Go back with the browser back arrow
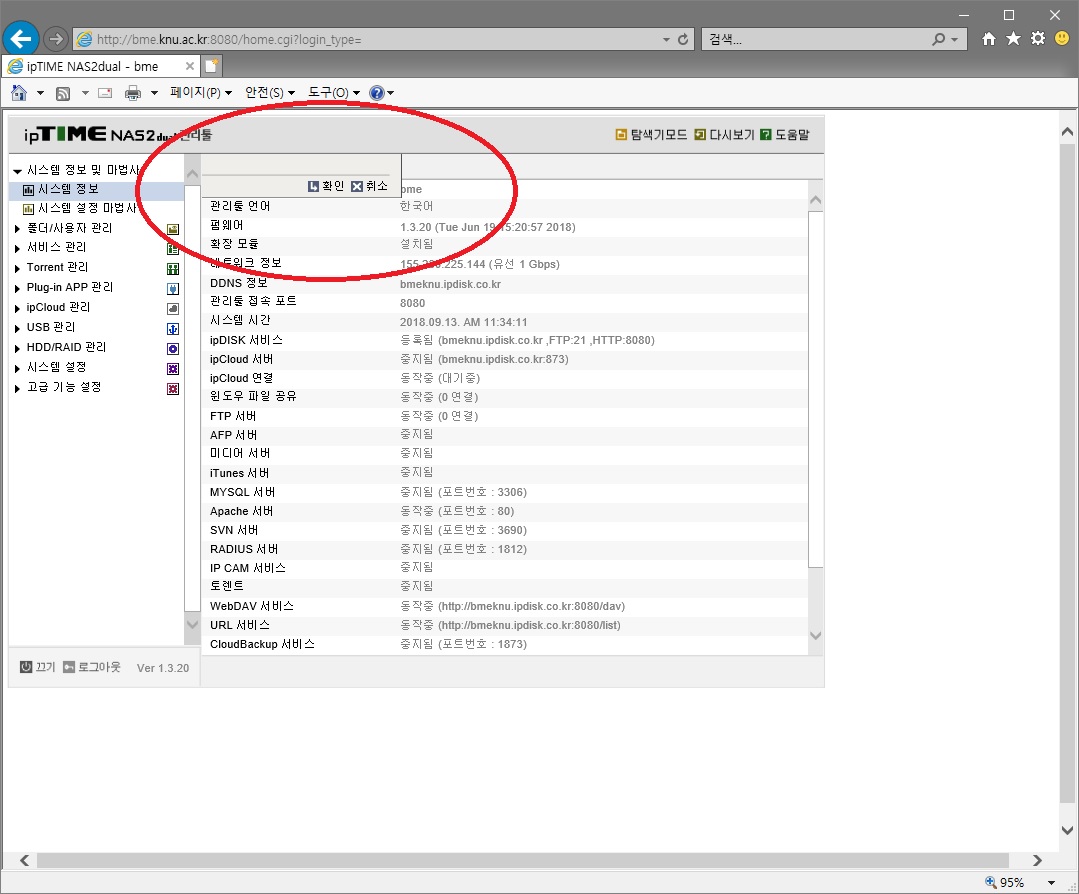This screenshot has width=1079, height=894. [21, 39]
